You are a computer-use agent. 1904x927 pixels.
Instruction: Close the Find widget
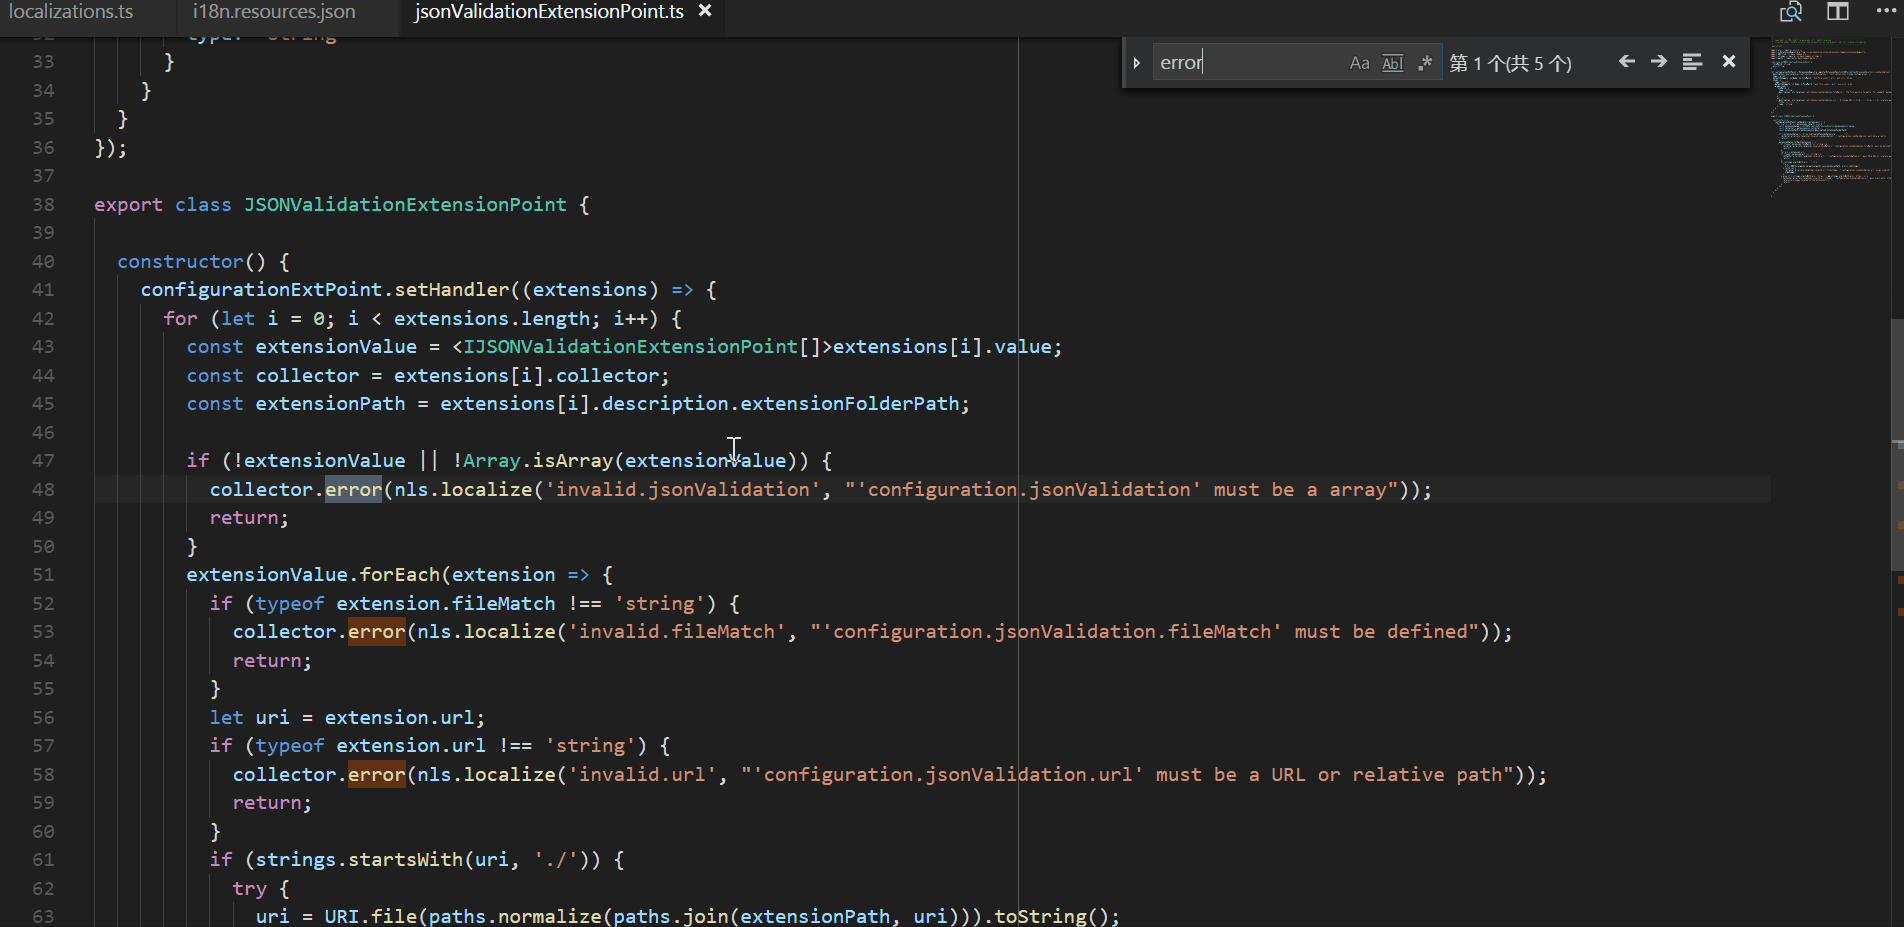(x=1729, y=61)
